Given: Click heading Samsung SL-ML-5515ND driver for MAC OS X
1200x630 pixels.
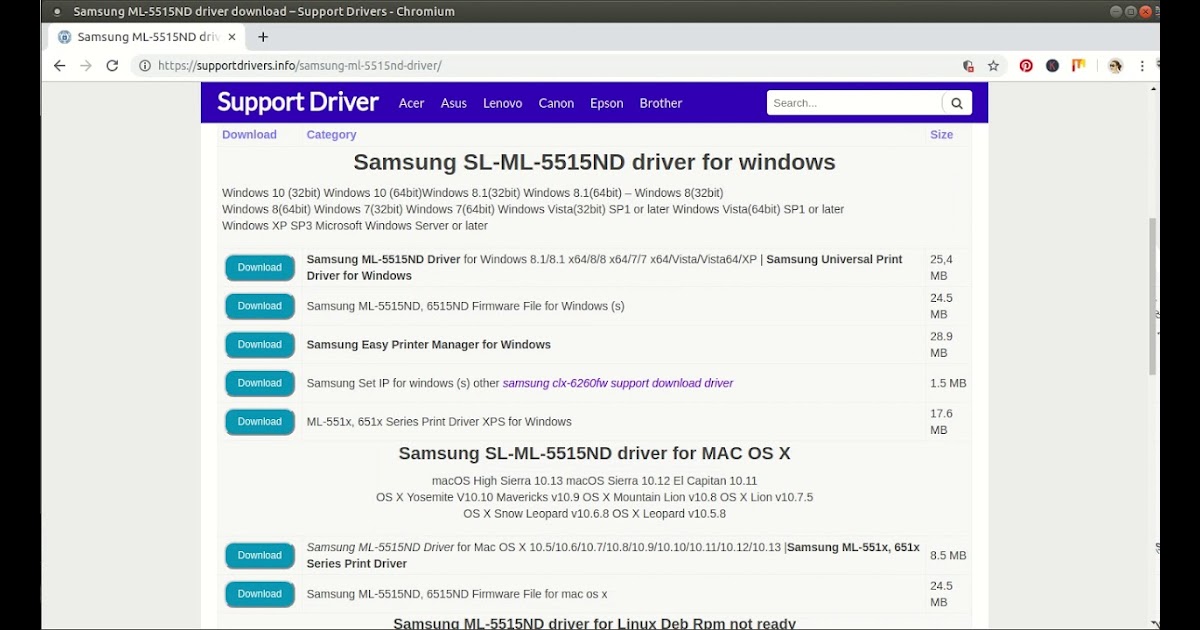Looking at the screenshot, I should coord(594,453).
